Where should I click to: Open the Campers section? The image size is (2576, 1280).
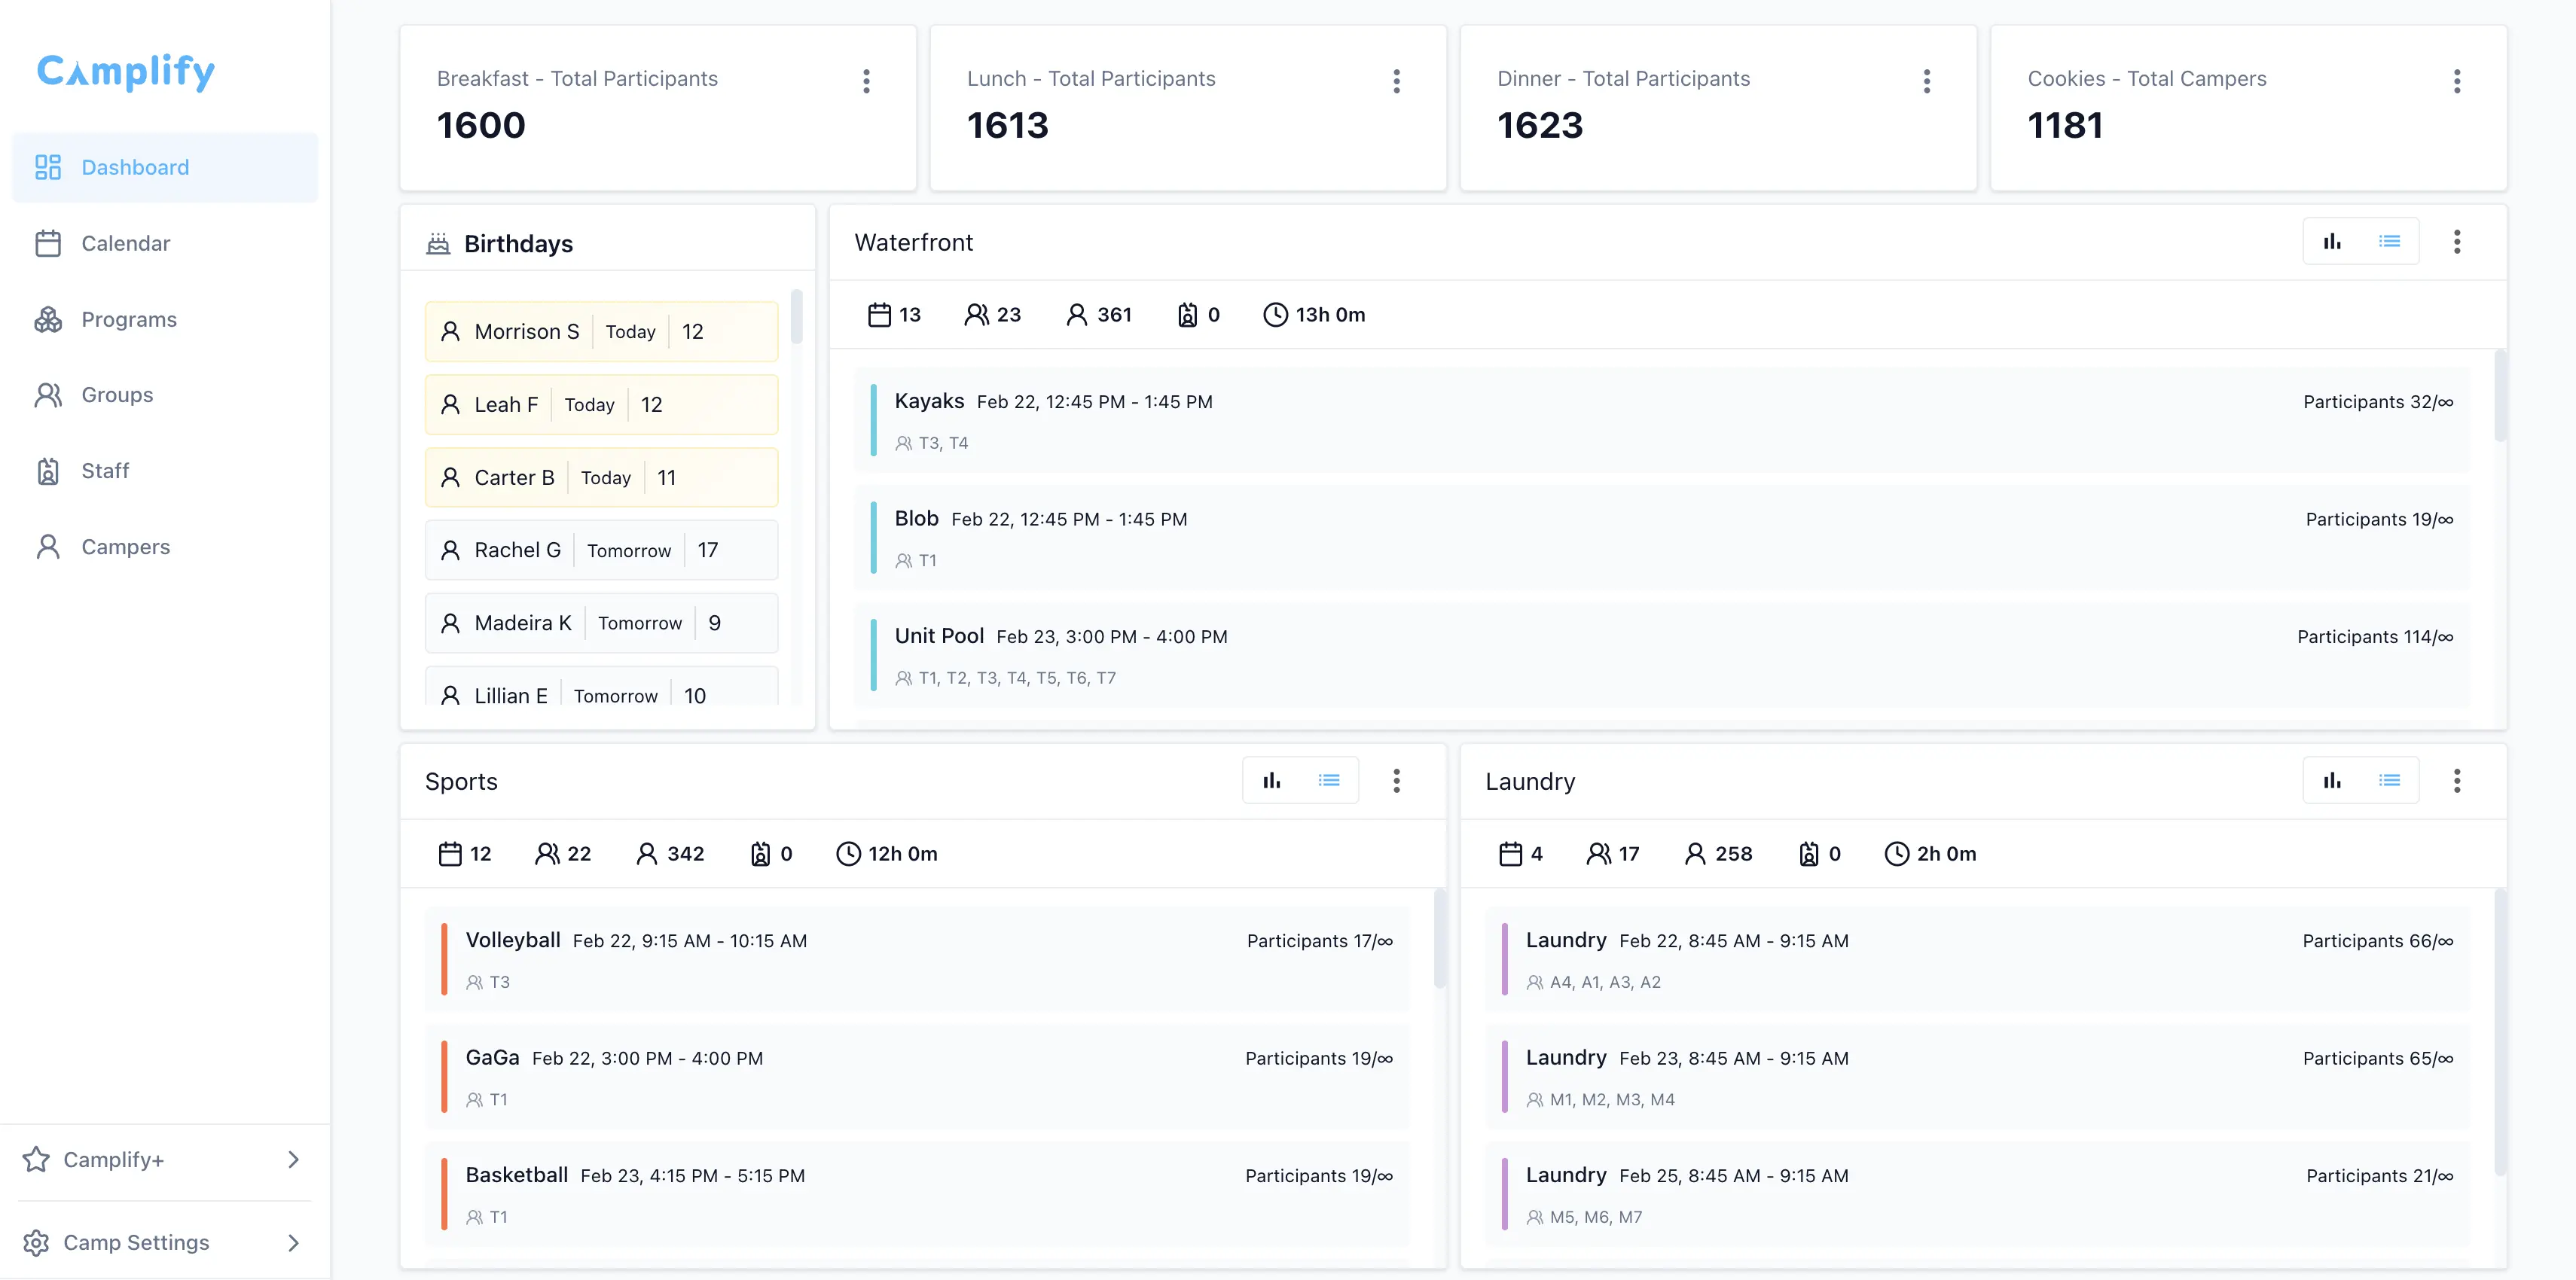click(x=125, y=546)
